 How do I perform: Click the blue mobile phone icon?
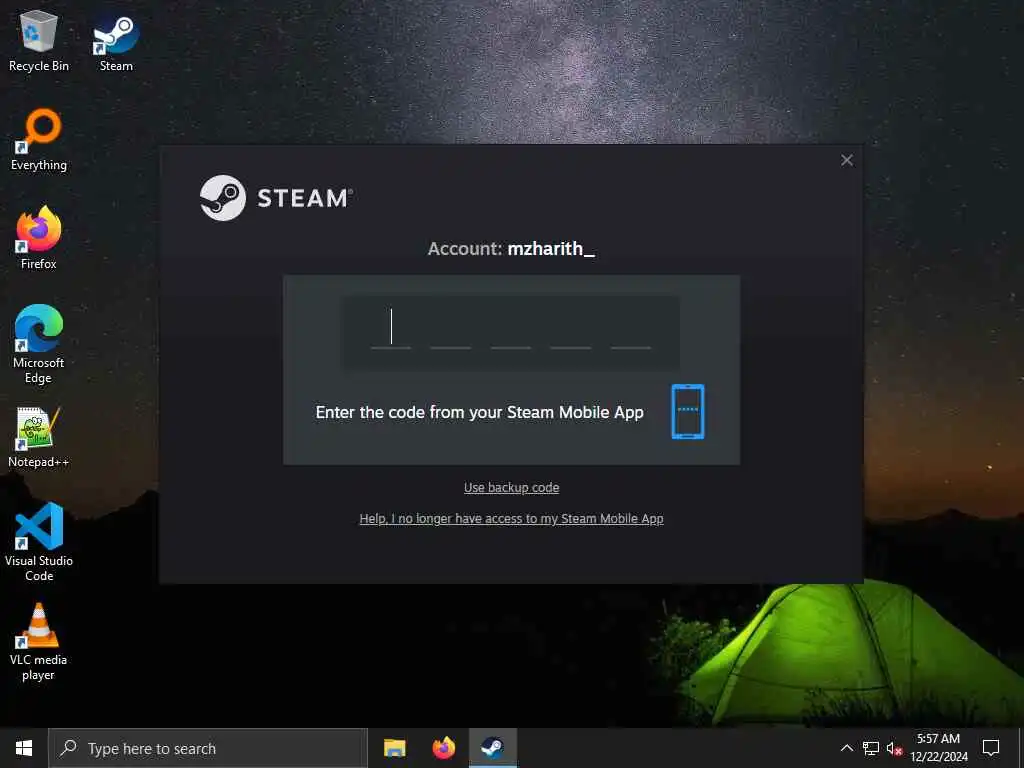coord(688,411)
